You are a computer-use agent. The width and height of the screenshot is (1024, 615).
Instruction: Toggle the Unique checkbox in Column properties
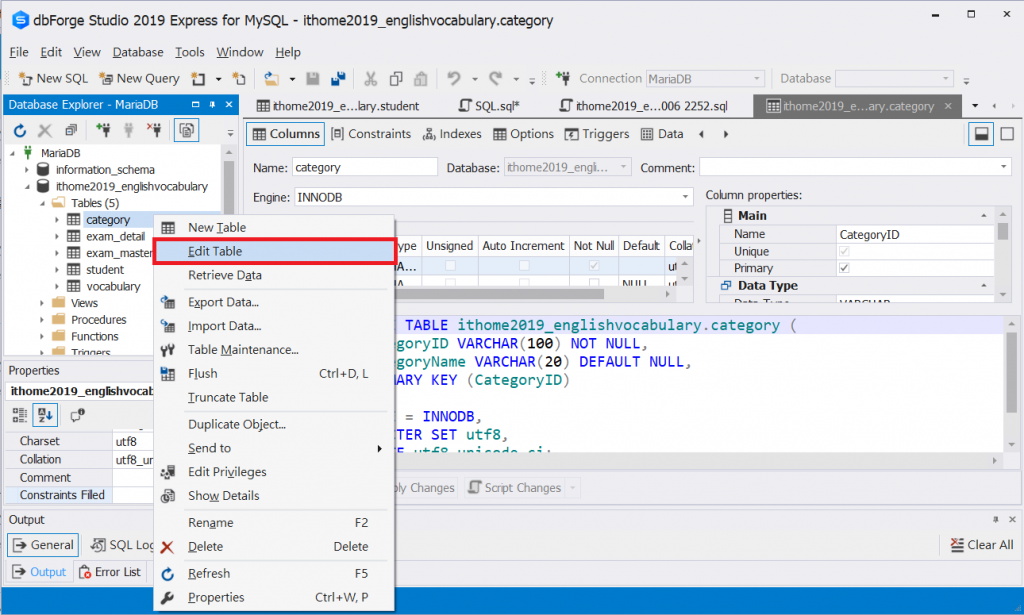844,251
